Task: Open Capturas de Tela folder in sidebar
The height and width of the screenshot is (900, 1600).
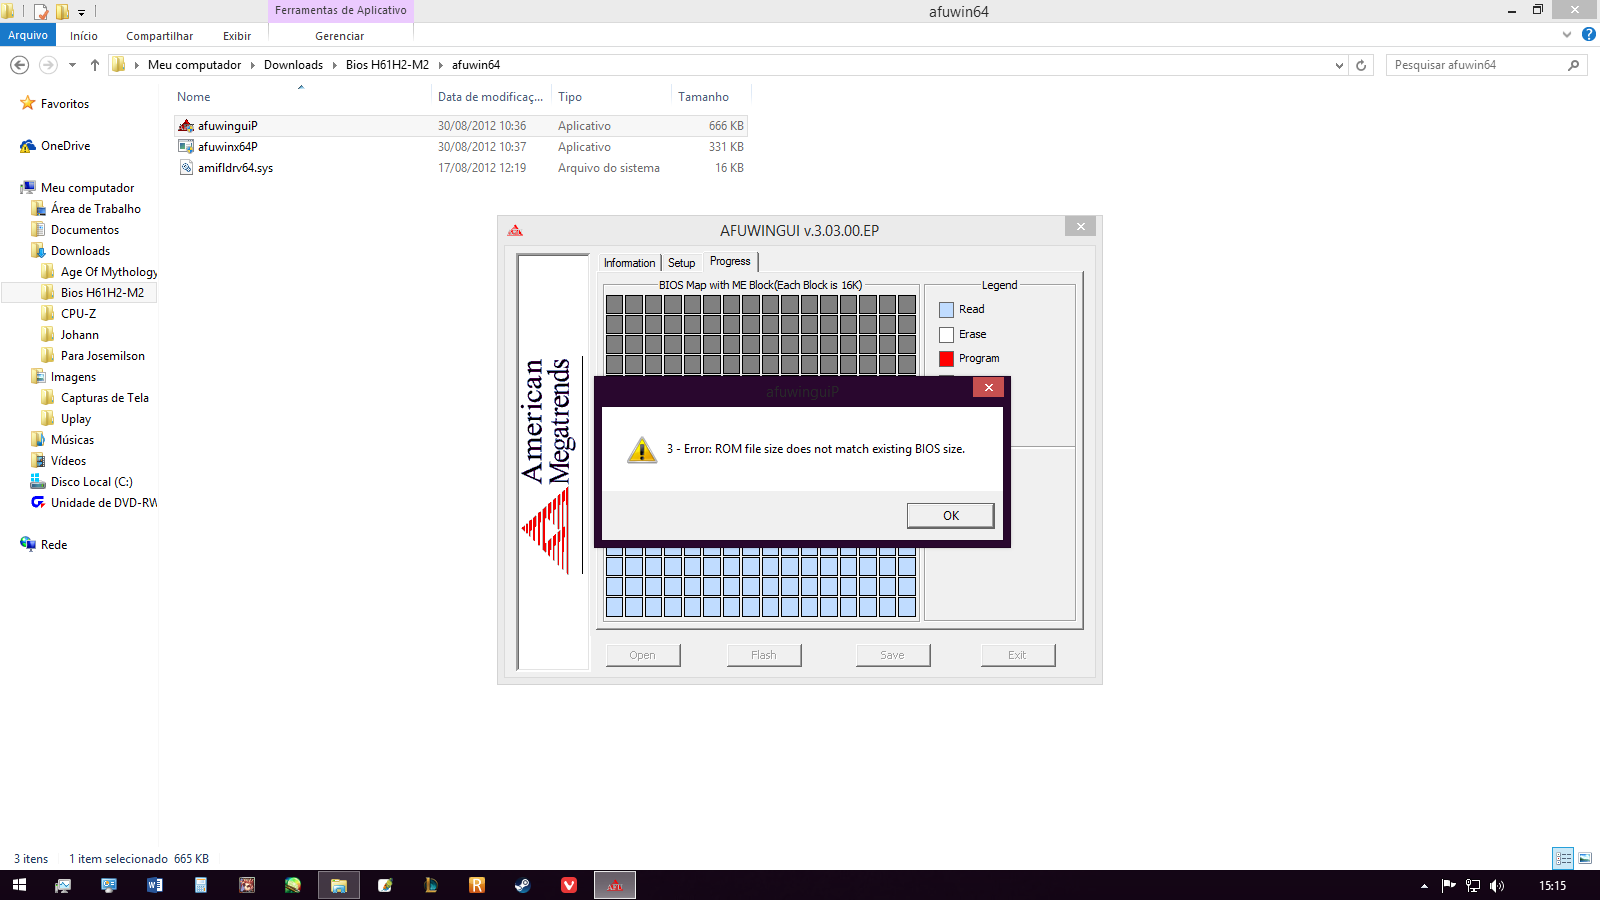Action: (x=104, y=398)
